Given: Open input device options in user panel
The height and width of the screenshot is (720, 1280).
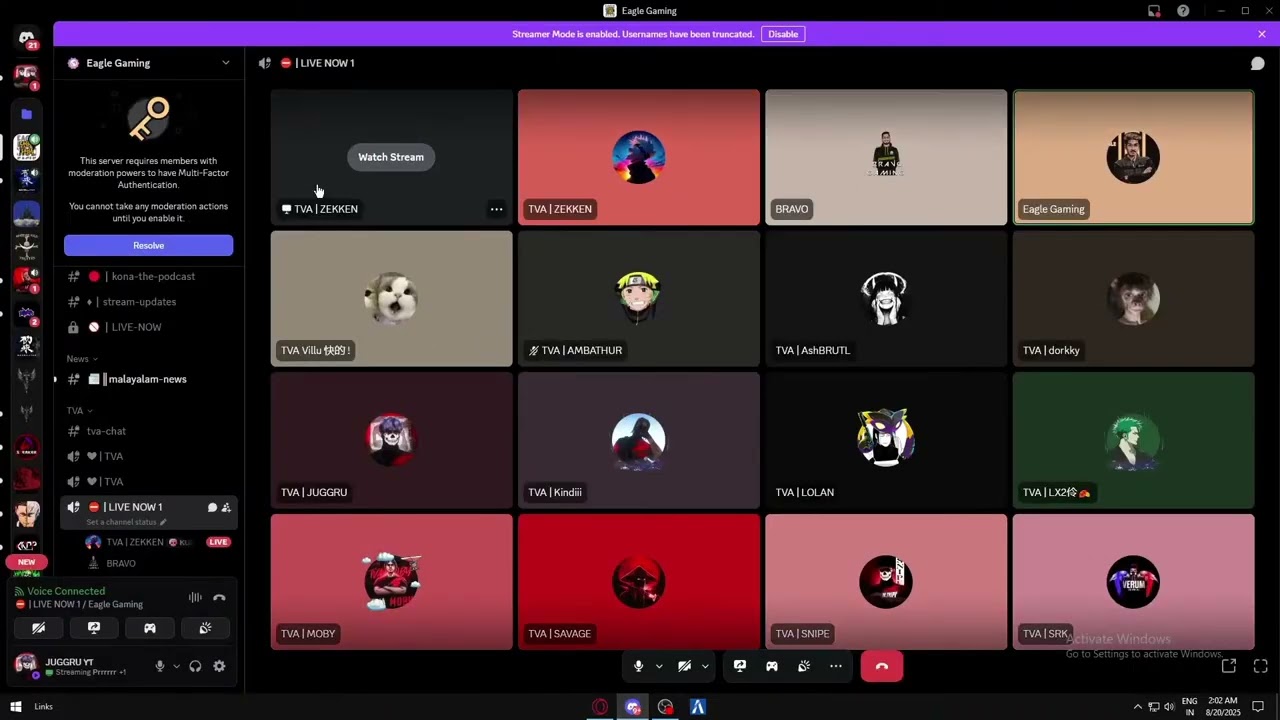Looking at the screenshot, I should 177,666.
